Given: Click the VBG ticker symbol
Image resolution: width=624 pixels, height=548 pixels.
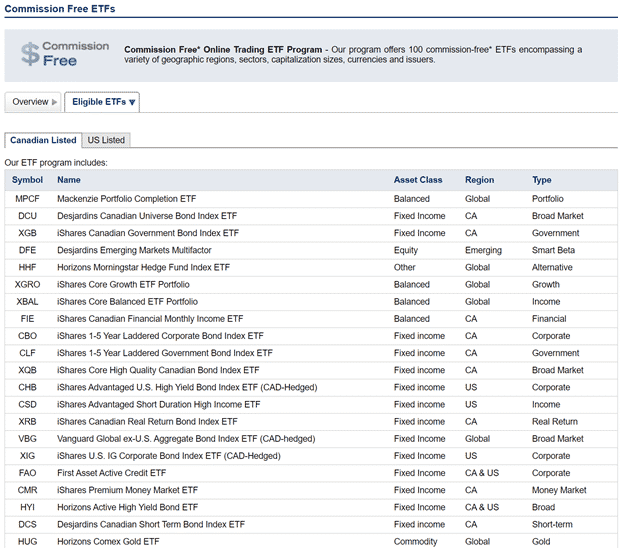Looking at the screenshot, I should [27, 438].
